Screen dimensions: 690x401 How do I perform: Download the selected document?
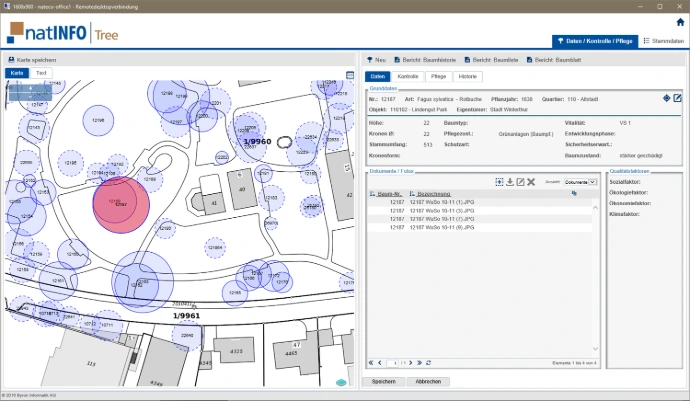click(x=510, y=182)
